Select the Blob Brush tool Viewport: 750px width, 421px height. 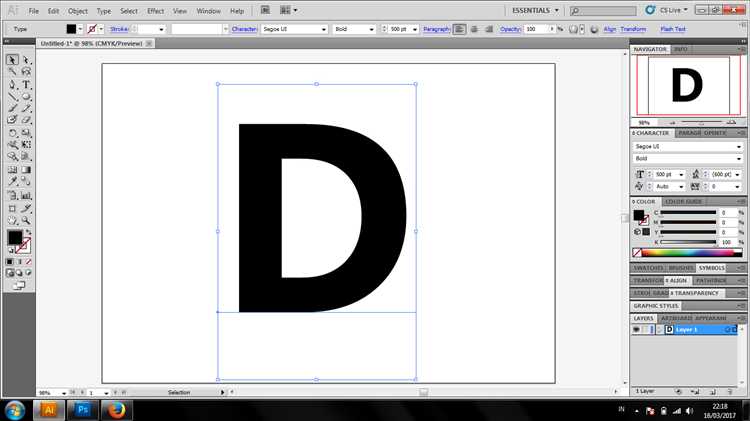(x=12, y=120)
